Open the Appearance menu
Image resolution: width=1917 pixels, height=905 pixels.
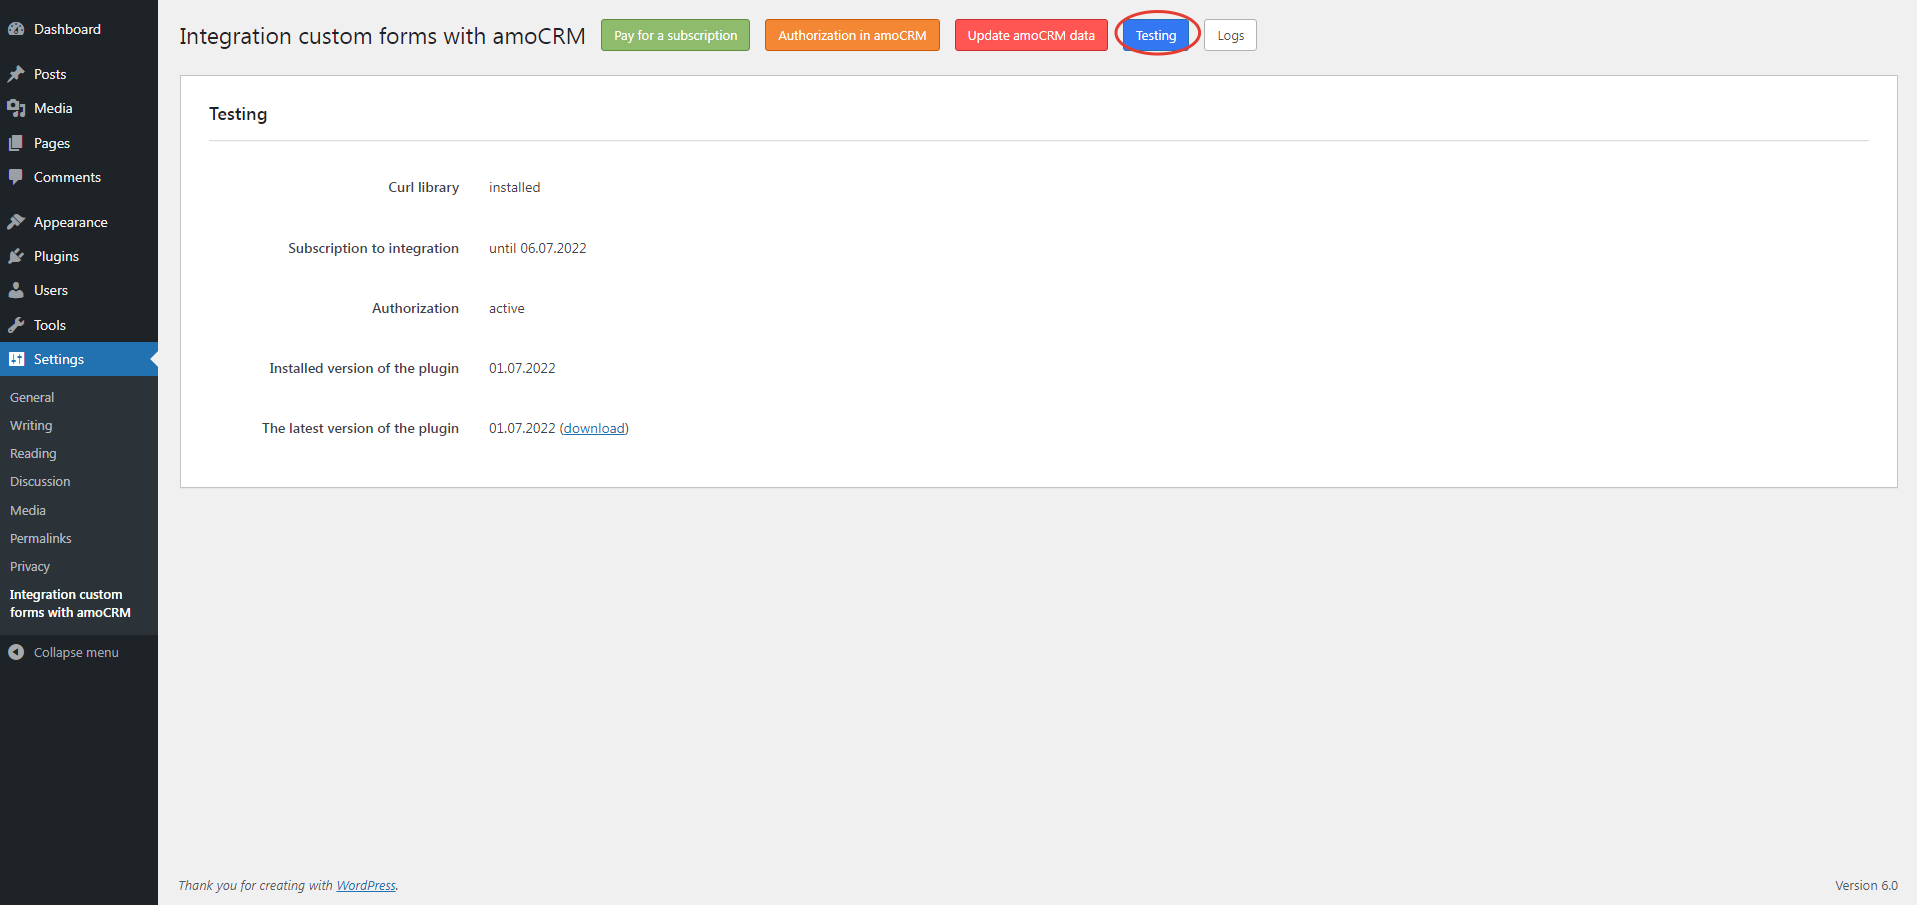pyautogui.click(x=79, y=222)
